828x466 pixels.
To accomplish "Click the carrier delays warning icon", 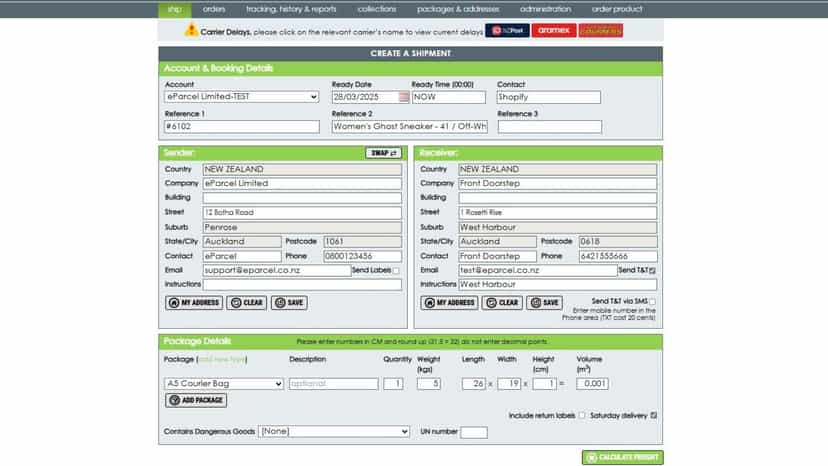I will click(191, 30).
